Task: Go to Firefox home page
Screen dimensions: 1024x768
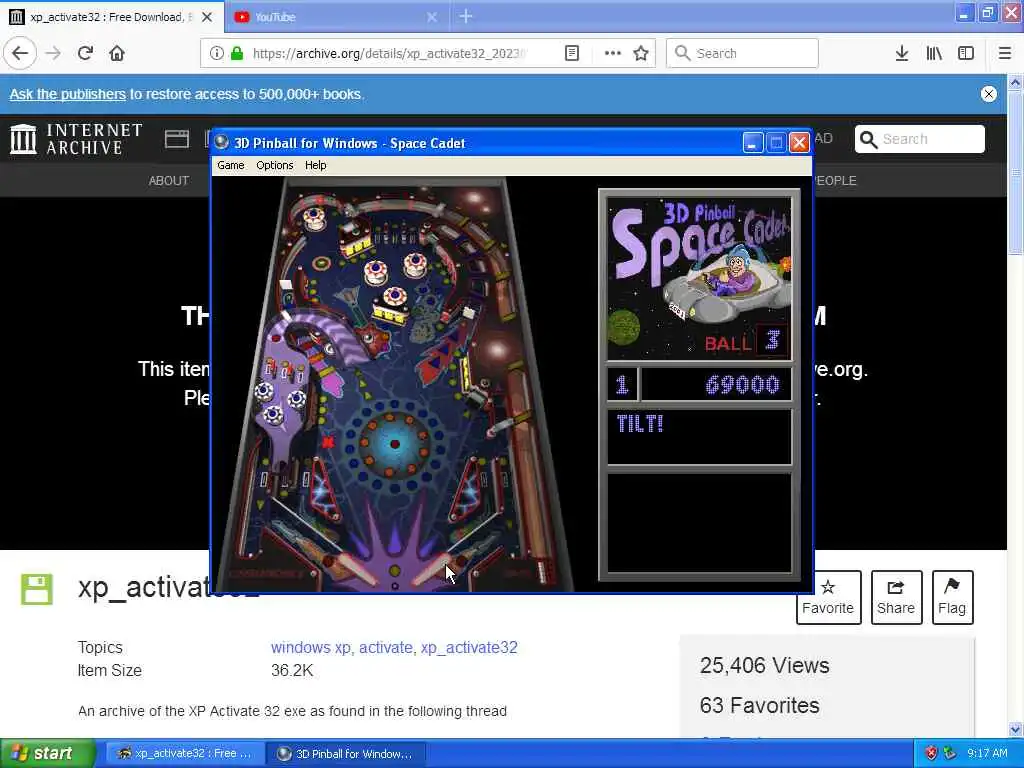Action: 117,53
